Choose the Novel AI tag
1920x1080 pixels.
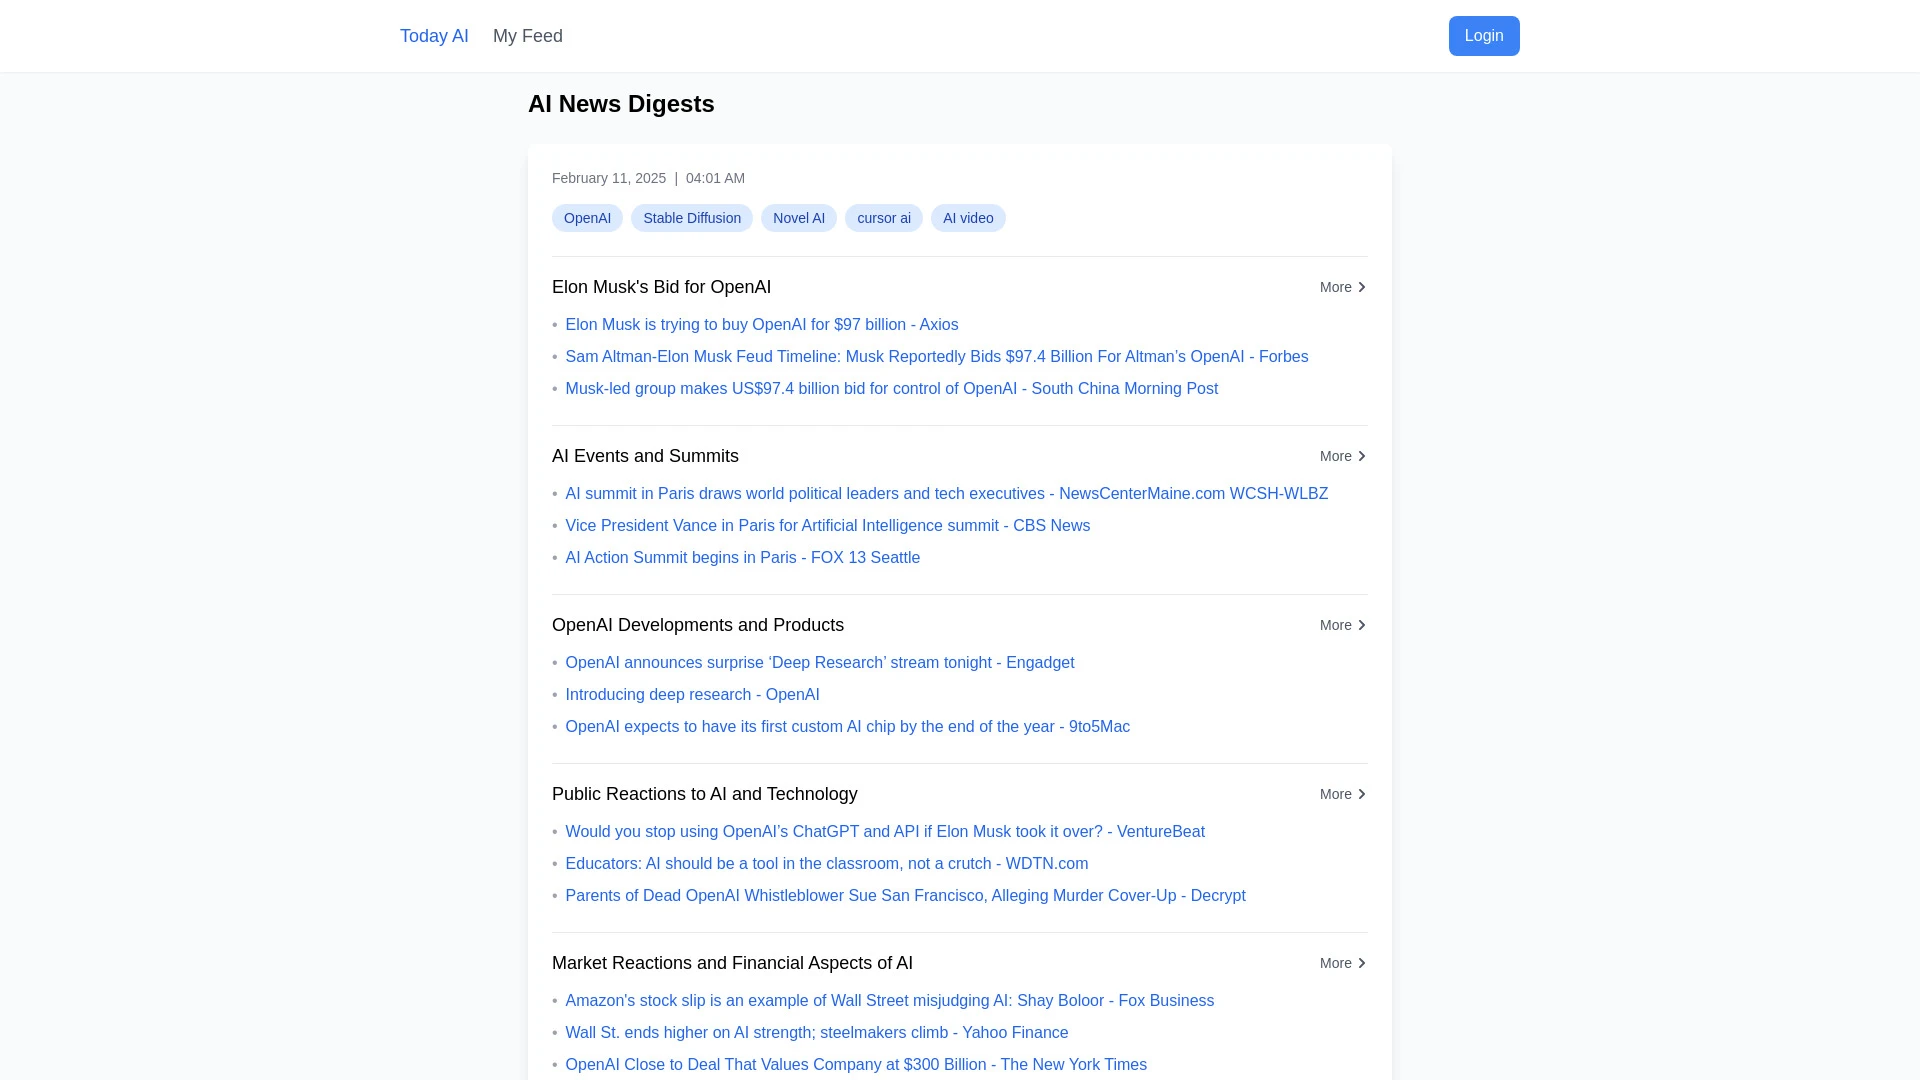pyautogui.click(x=798, y=218)
